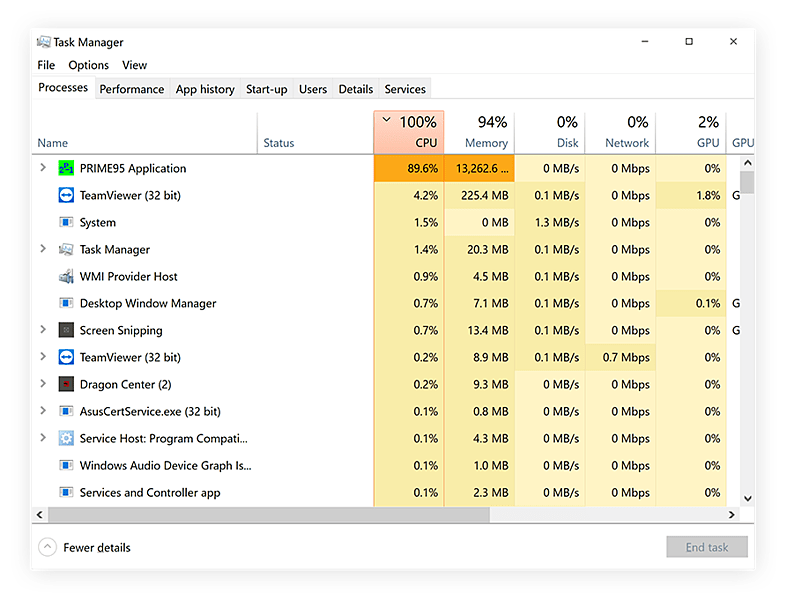Viewport: 787px width, 600px height.
Task: Expand the AsusCertService.exe group
Action: pos(43,411)
